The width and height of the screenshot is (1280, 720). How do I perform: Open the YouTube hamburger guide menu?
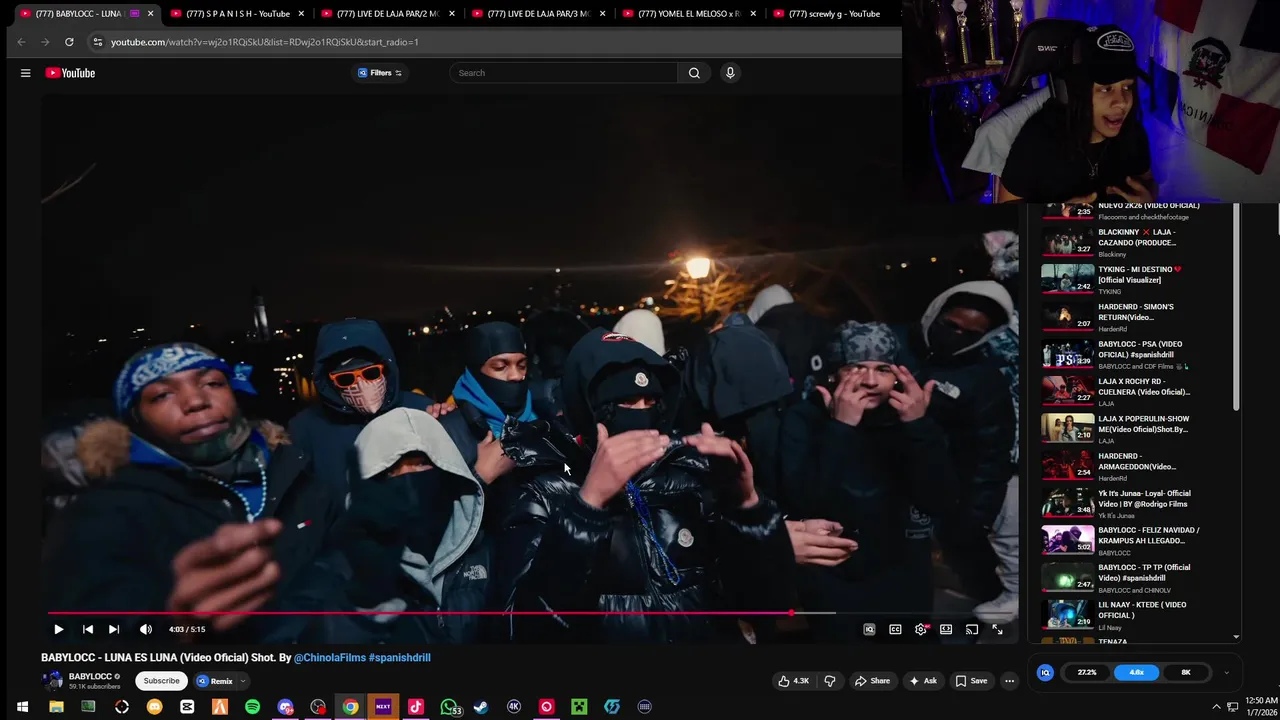pyautogui.click(x=25, y=73)
